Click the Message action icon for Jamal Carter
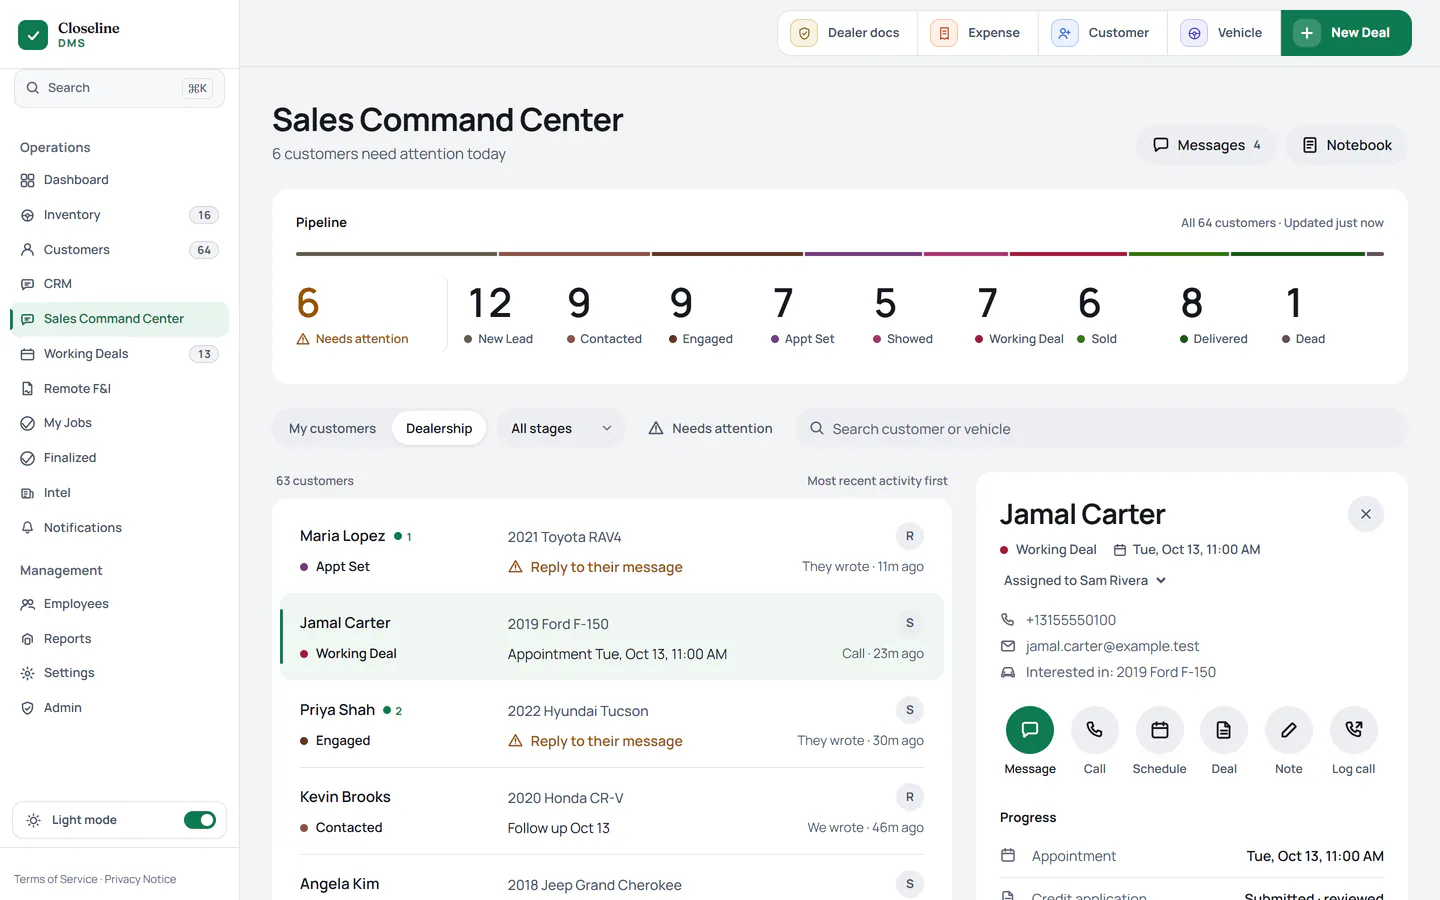 pyautogui.click(x=1029, y=730)
